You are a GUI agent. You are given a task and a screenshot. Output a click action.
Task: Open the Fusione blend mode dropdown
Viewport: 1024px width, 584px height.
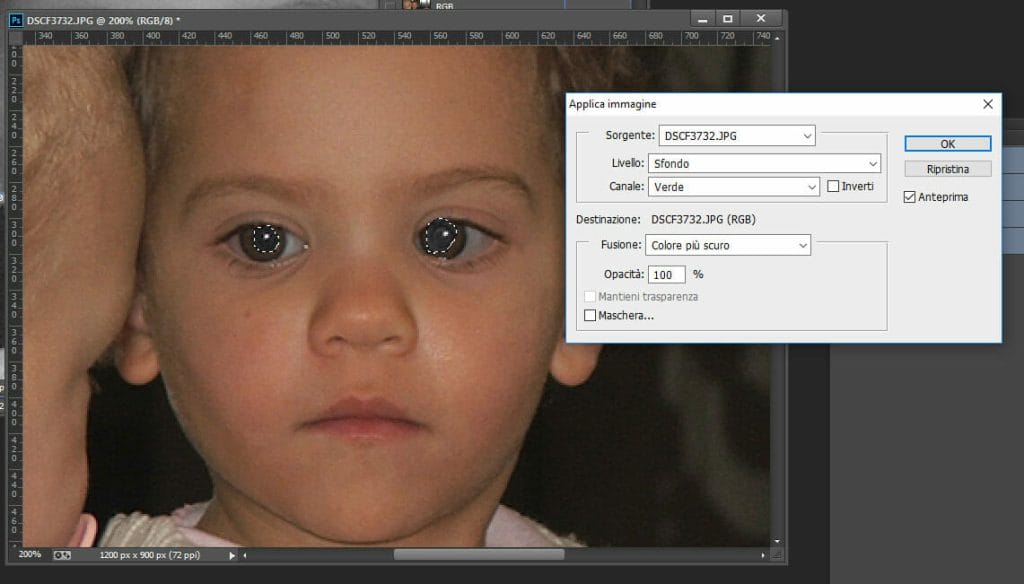tap(728, 245)
